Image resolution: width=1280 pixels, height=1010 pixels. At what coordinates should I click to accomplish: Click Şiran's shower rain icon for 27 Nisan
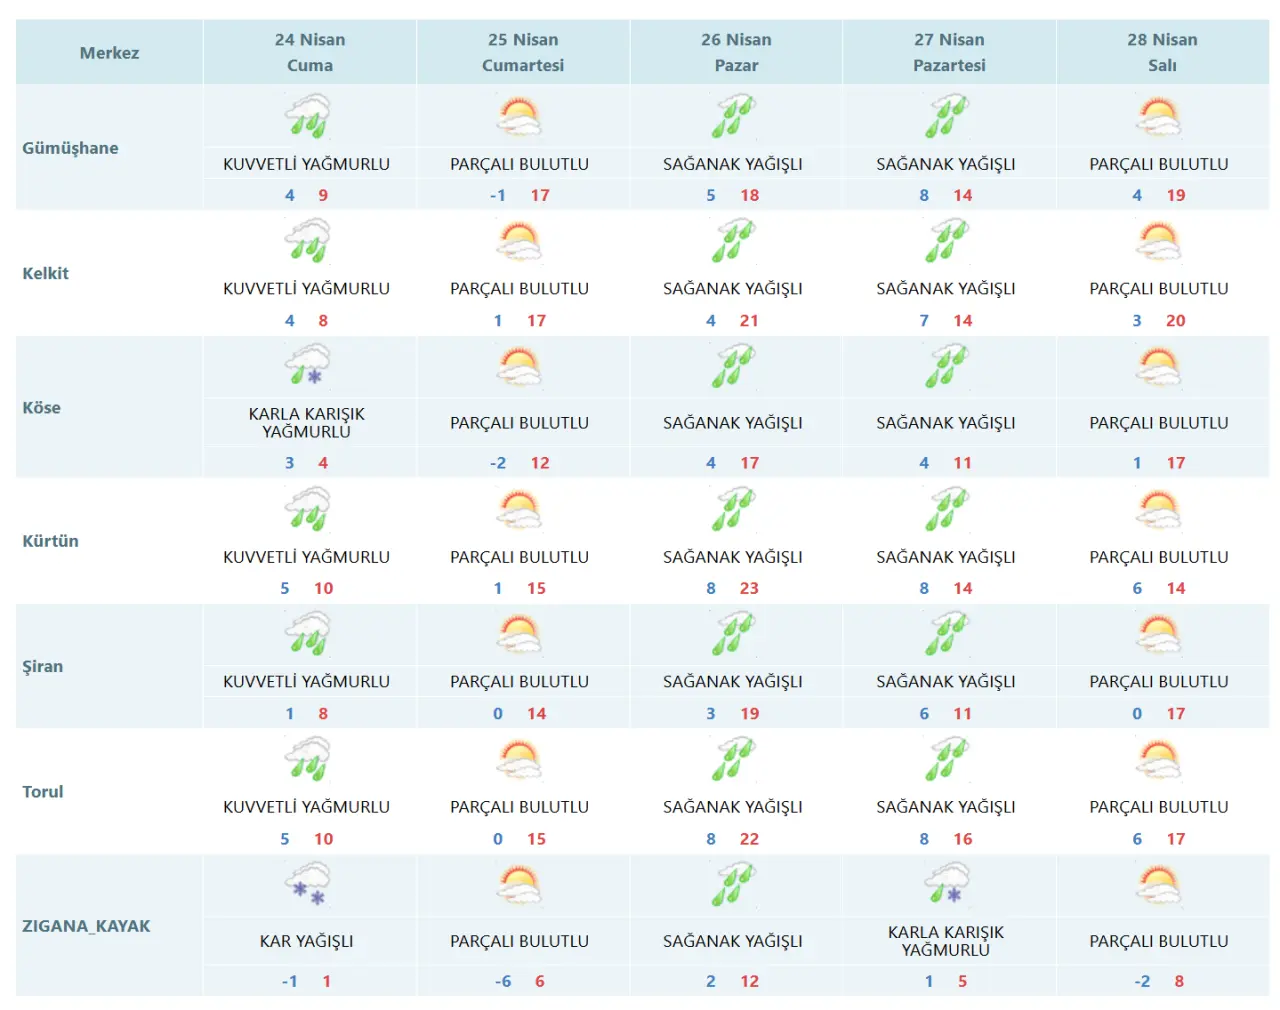coord(946,634)
